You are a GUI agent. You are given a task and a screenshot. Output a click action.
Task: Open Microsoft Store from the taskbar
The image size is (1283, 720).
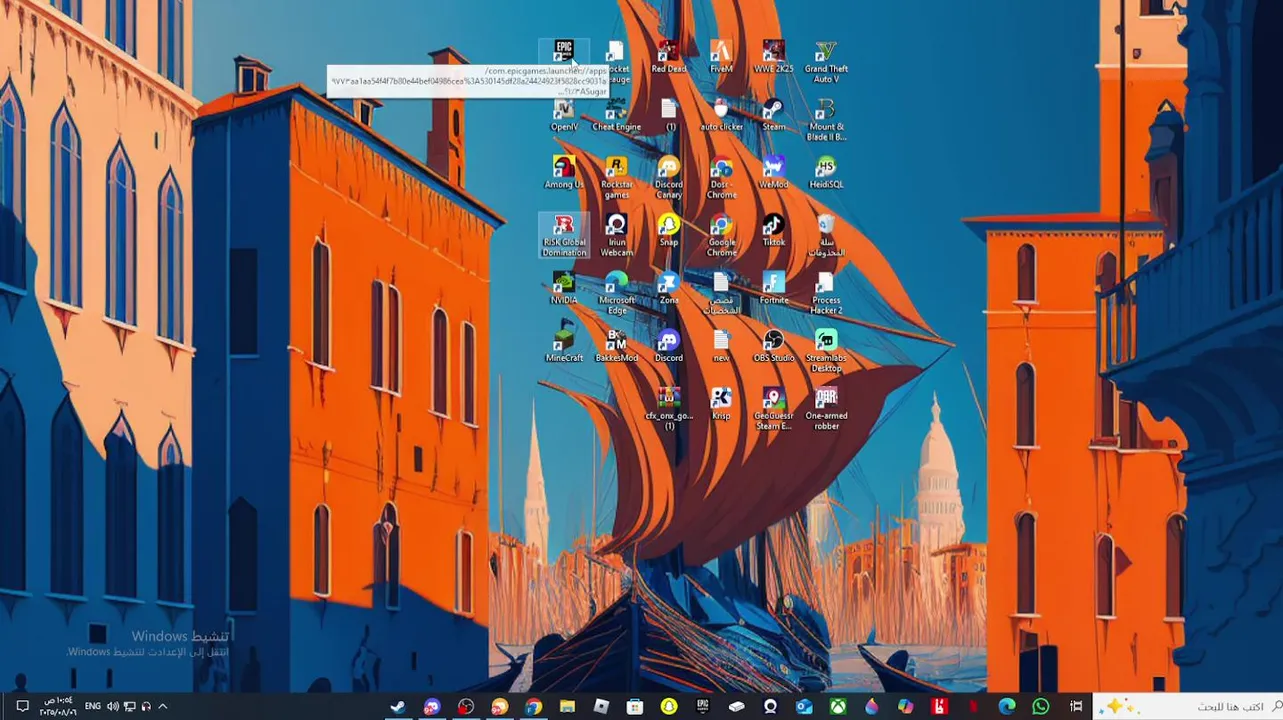pos(635,706)
